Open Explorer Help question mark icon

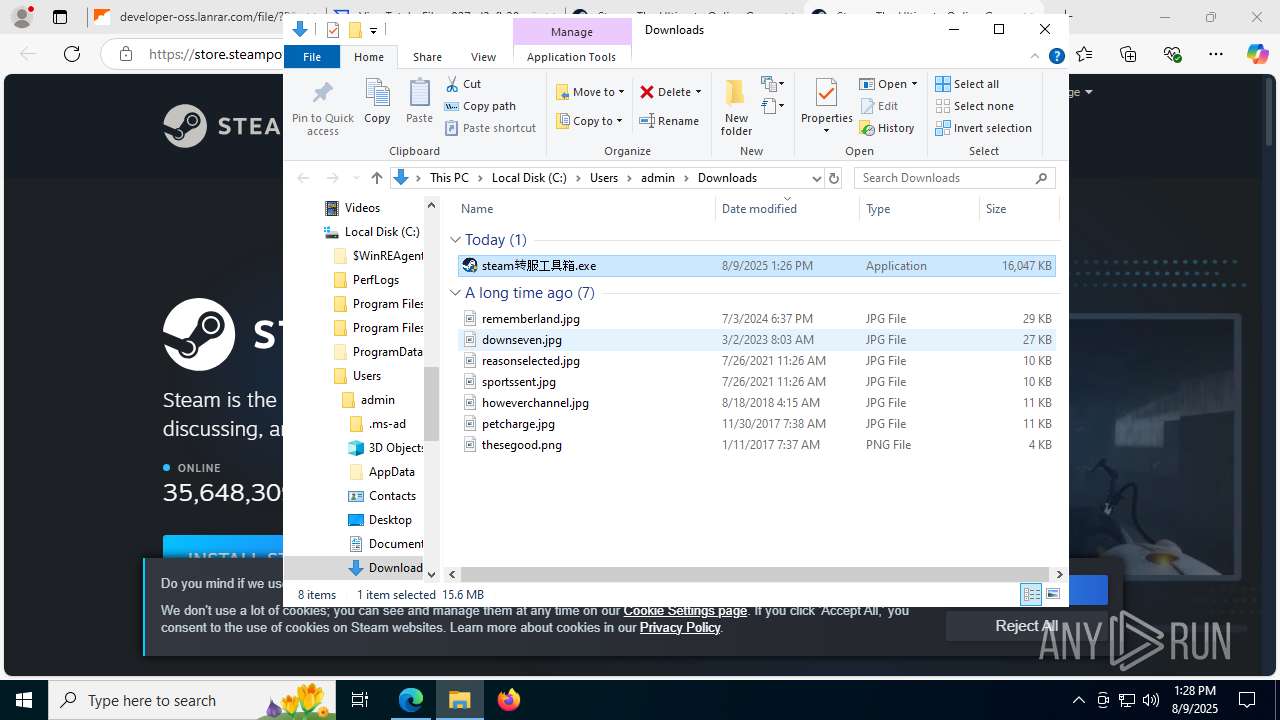pyautogui.click(x=1056, y=57)
